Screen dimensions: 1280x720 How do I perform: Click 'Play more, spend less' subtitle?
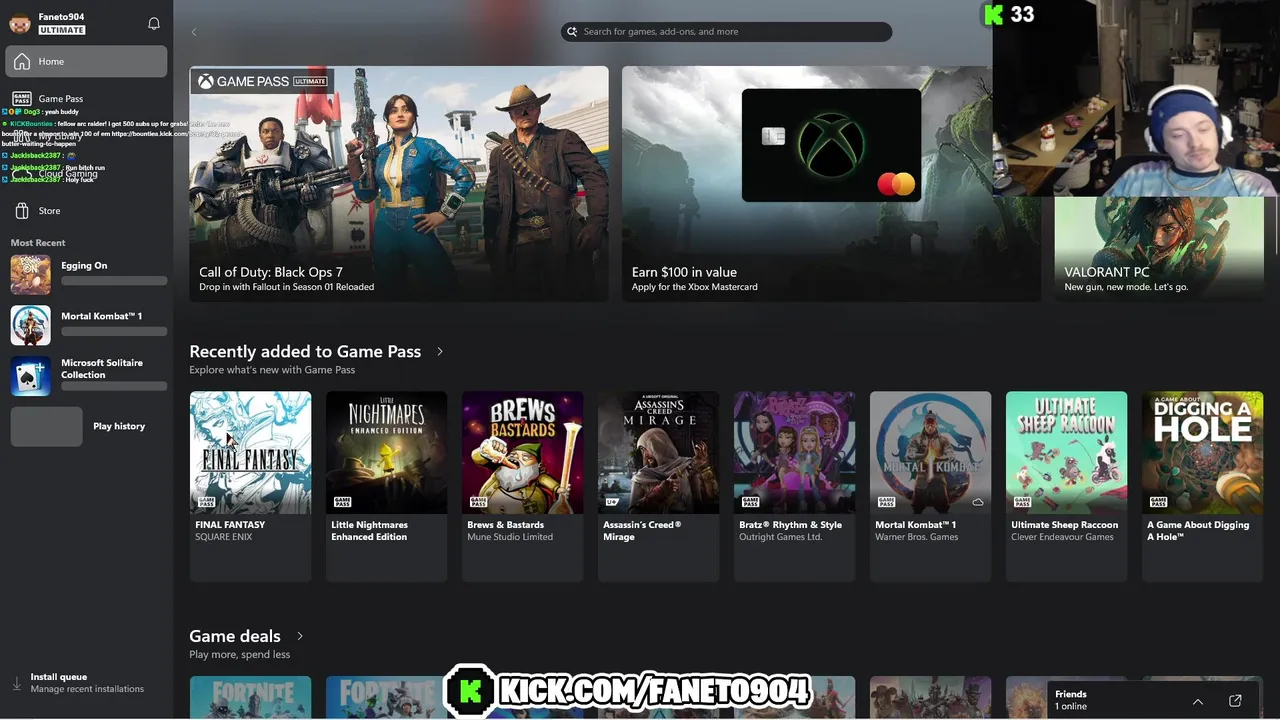pyautogui.click(x=240, y=655)
